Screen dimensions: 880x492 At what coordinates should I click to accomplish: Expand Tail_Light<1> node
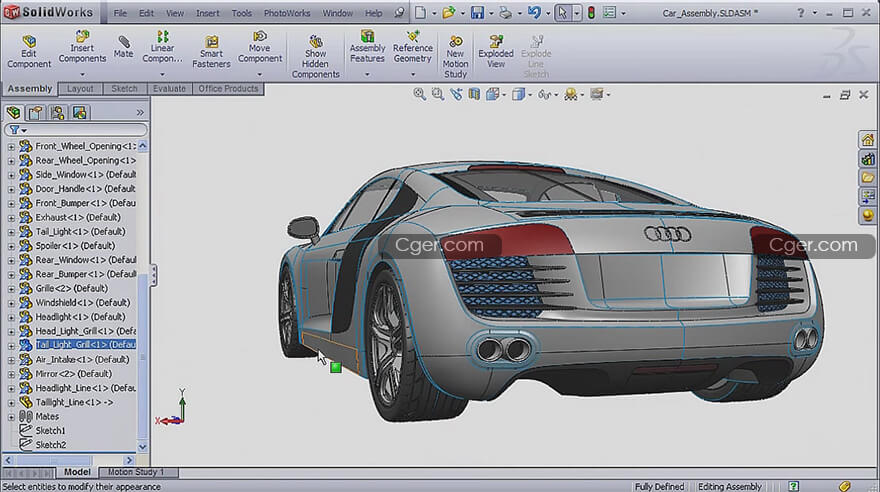[x=11, y=232]
